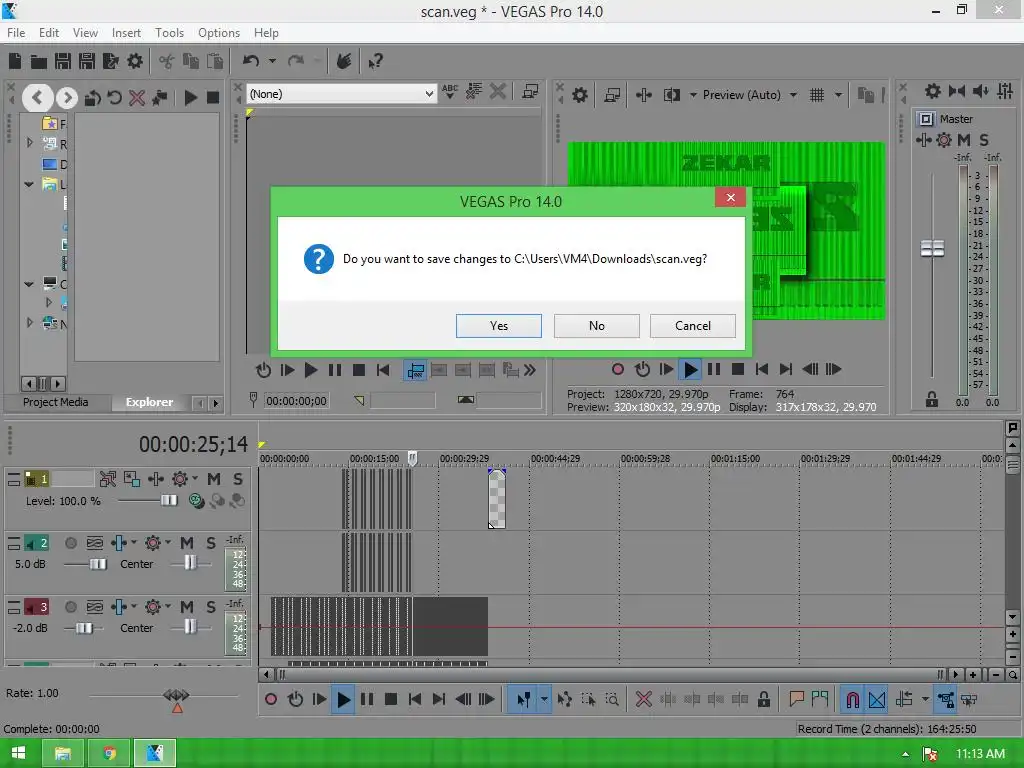The image size is (1024, 768).
Task: Open the Normal Edit Tool dropdown arrow
Action: [543, 699]
